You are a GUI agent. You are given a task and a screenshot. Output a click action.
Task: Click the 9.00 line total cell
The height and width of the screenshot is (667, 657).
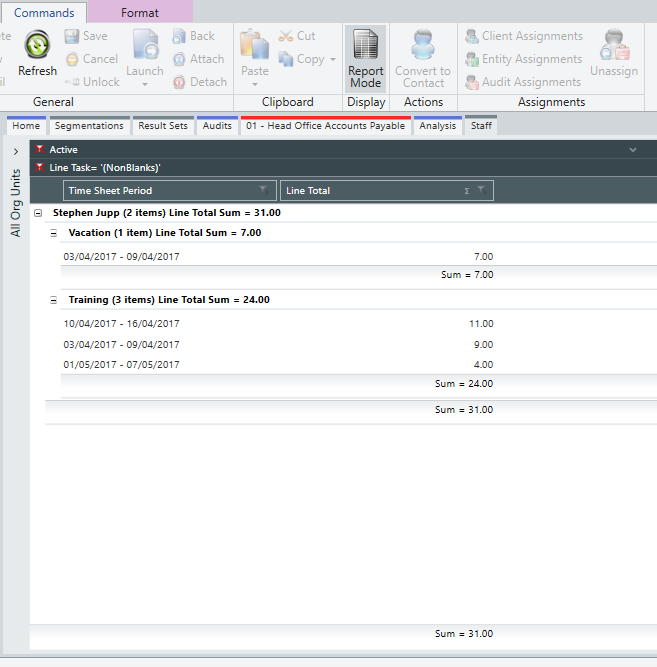(x=483, y=345)
